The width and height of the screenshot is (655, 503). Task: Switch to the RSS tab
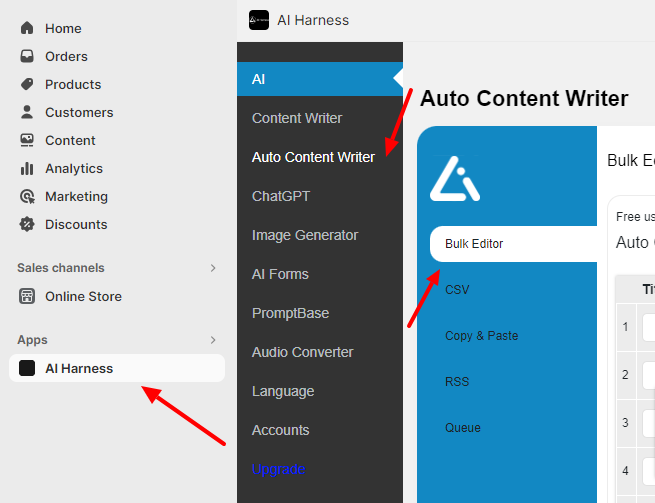457,381
